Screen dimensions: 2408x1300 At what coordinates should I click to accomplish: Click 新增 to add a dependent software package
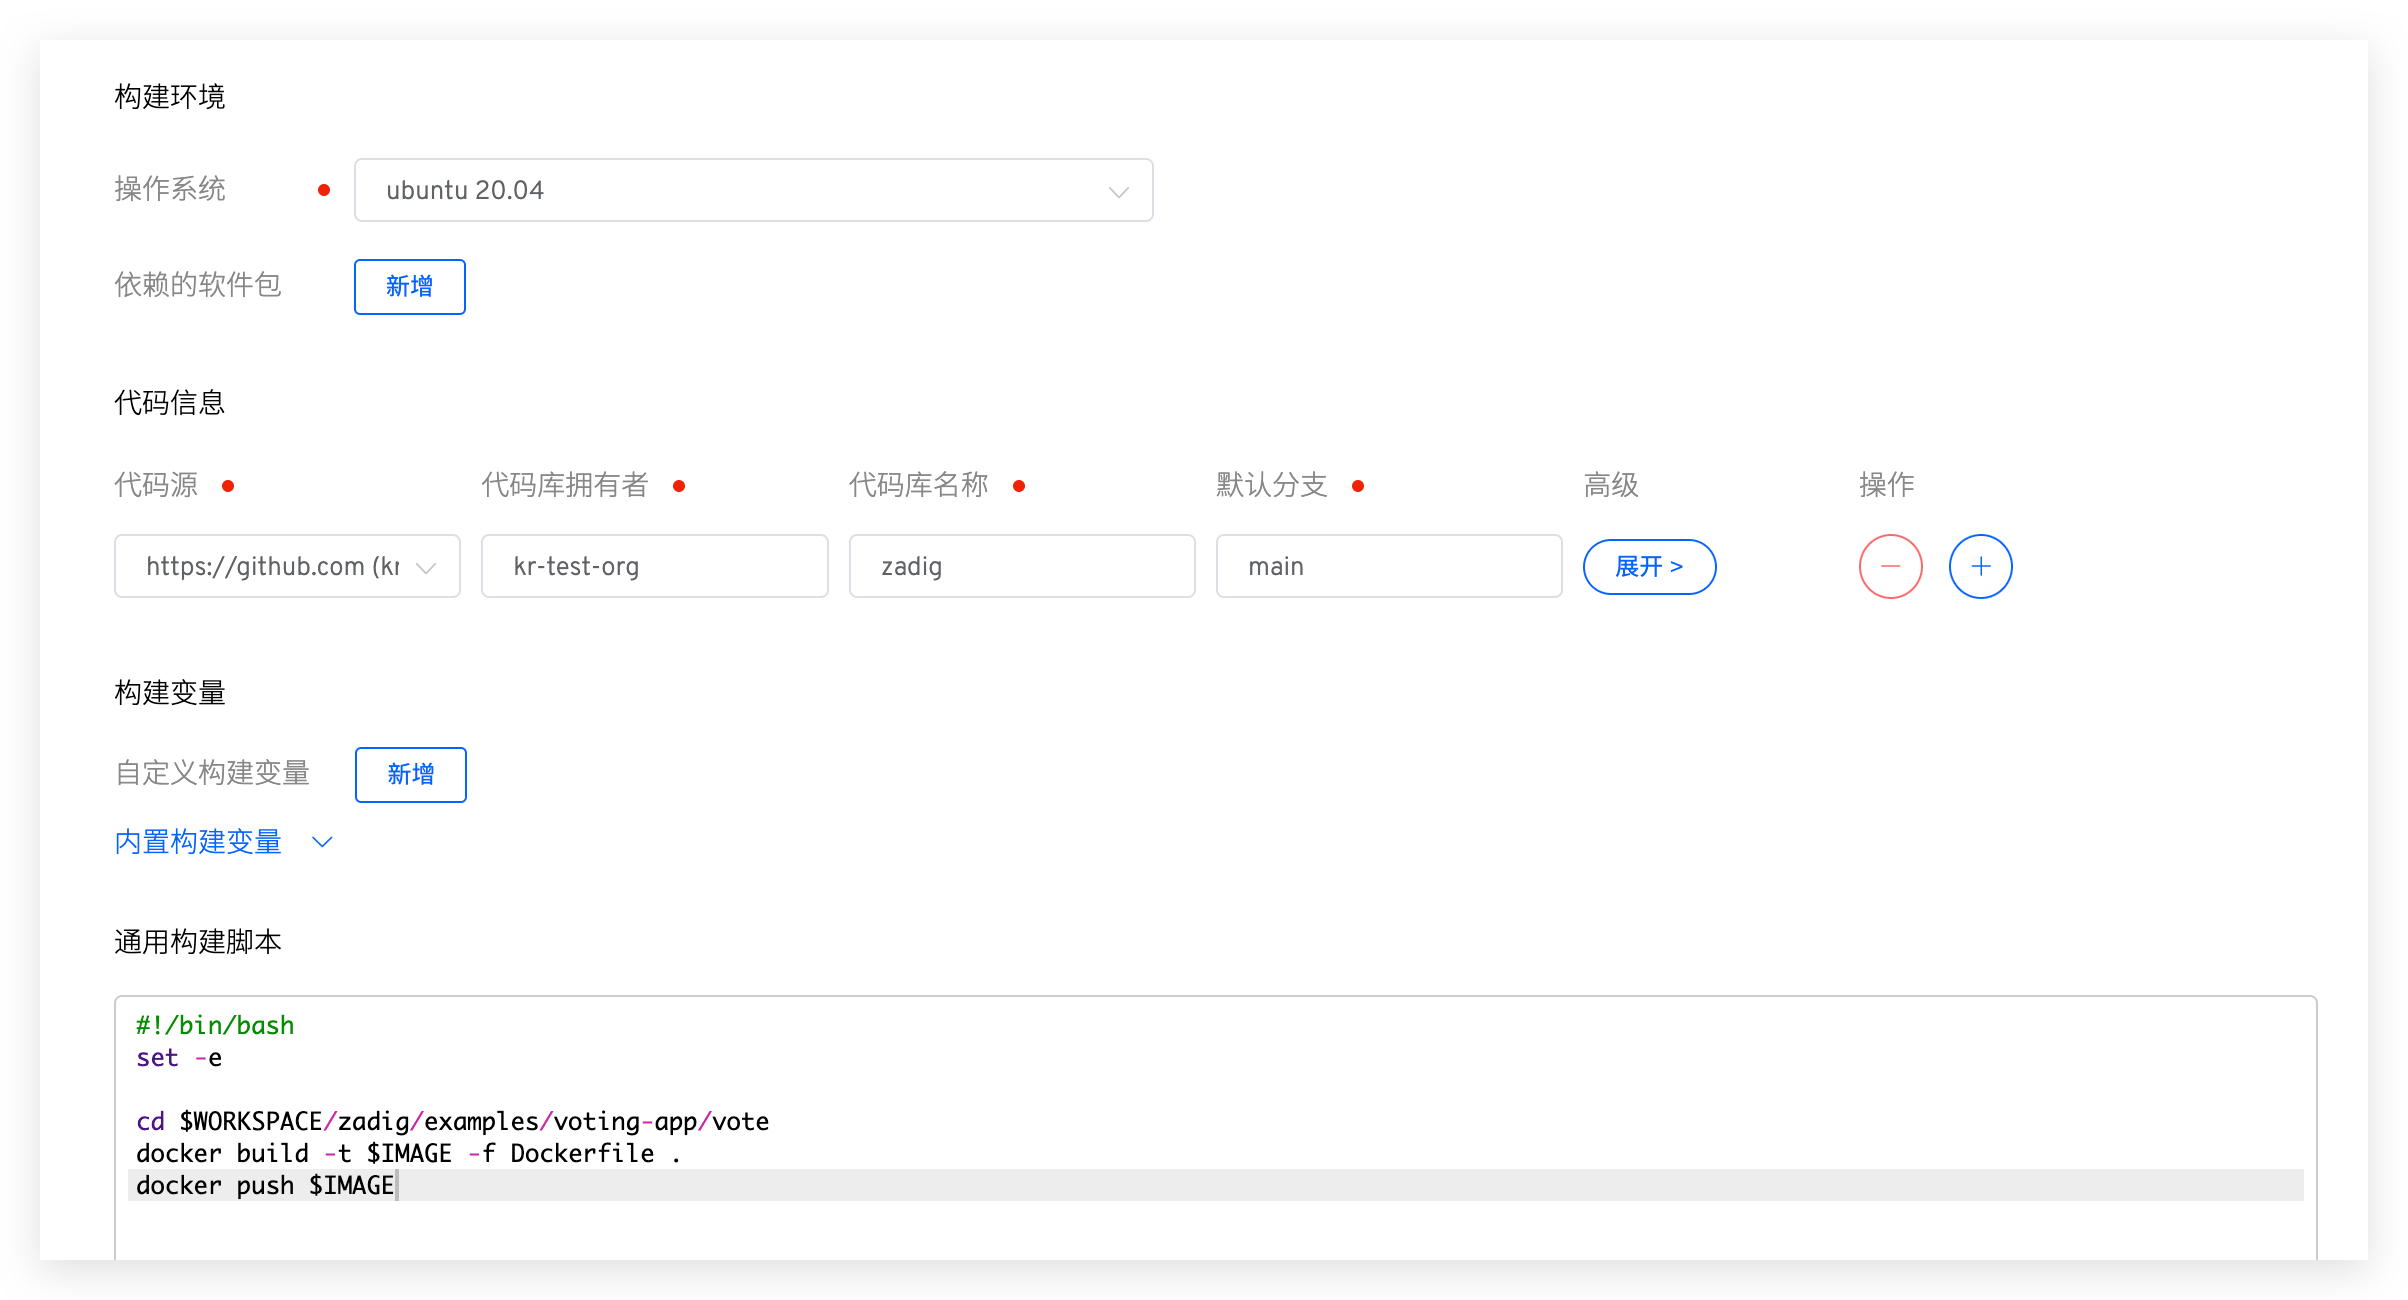409,286
